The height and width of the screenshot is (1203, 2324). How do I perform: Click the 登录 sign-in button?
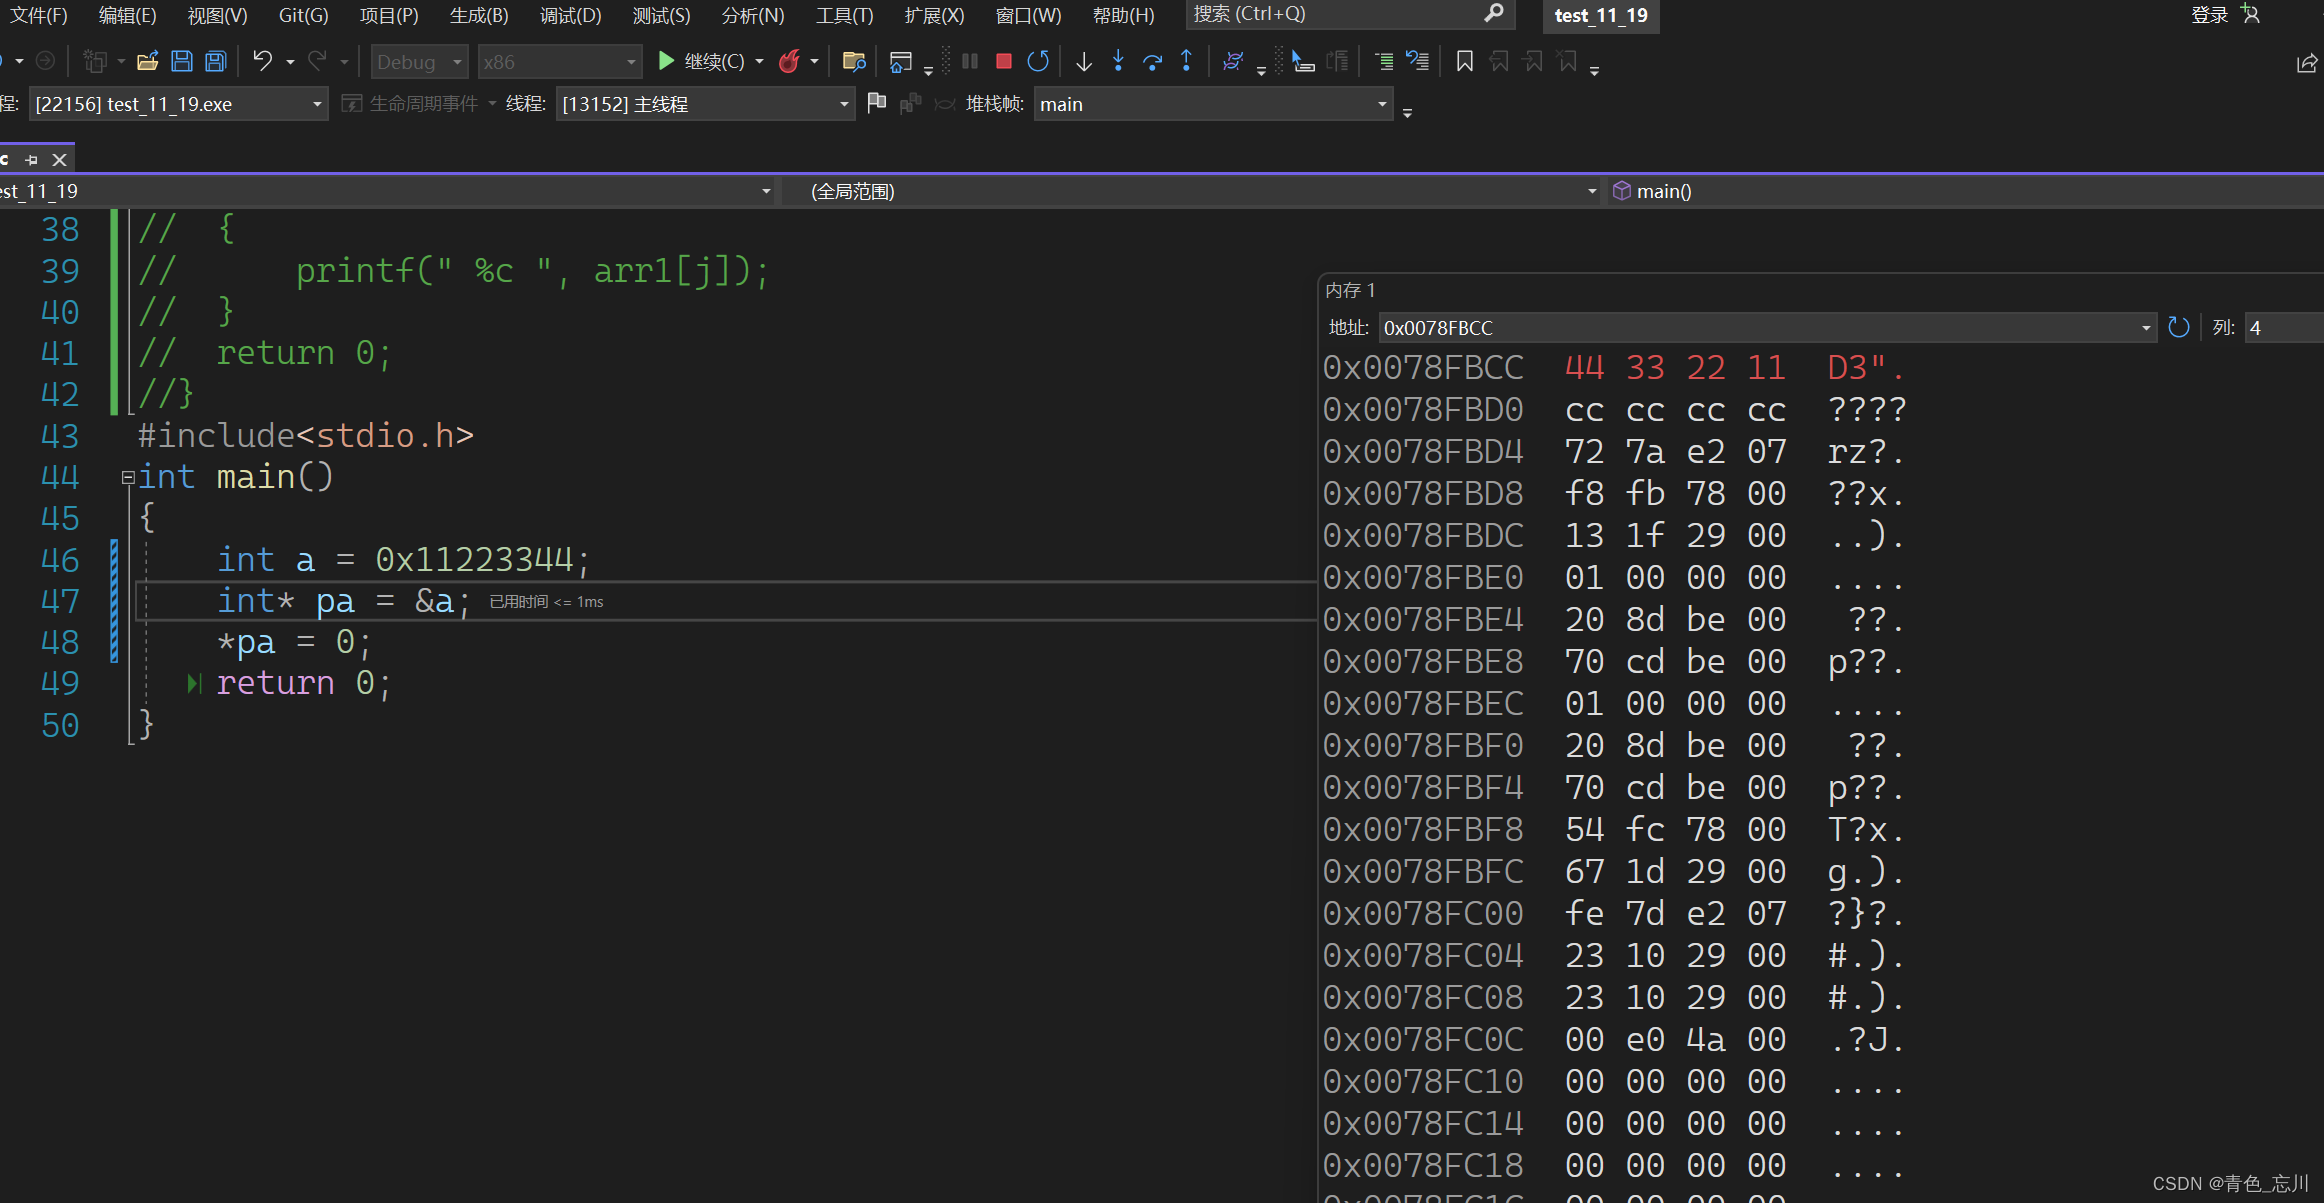point(2209,14)
